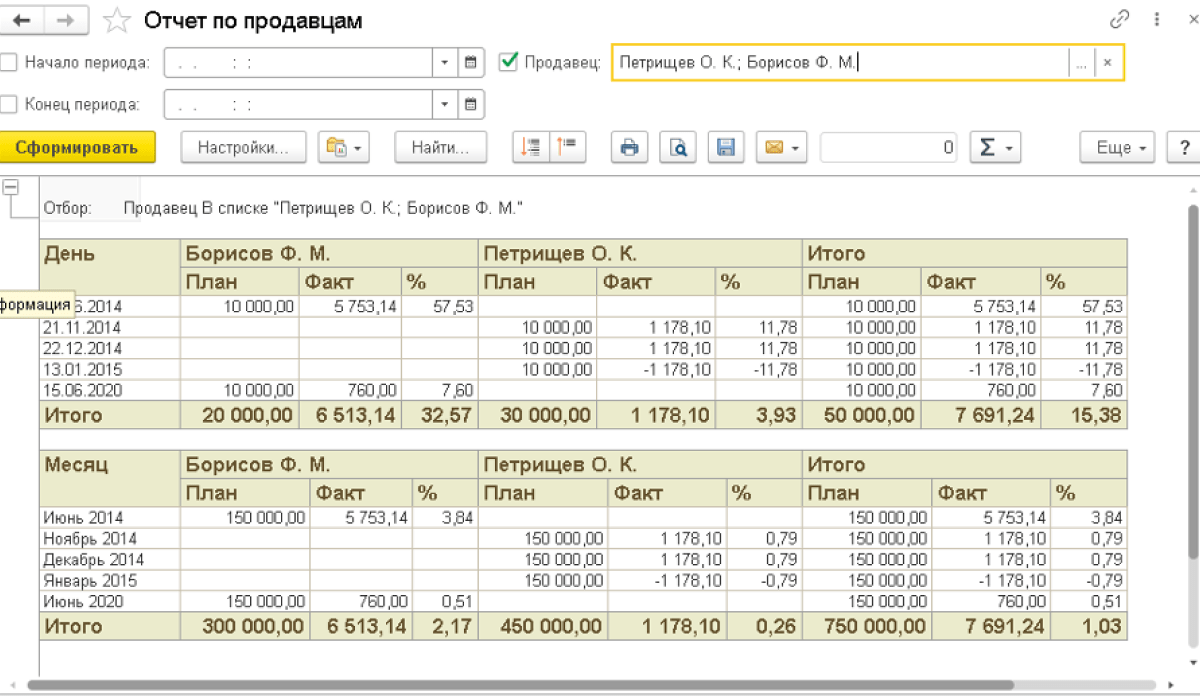
Task: Open the Еще menu
Action: coord(1118,148)
